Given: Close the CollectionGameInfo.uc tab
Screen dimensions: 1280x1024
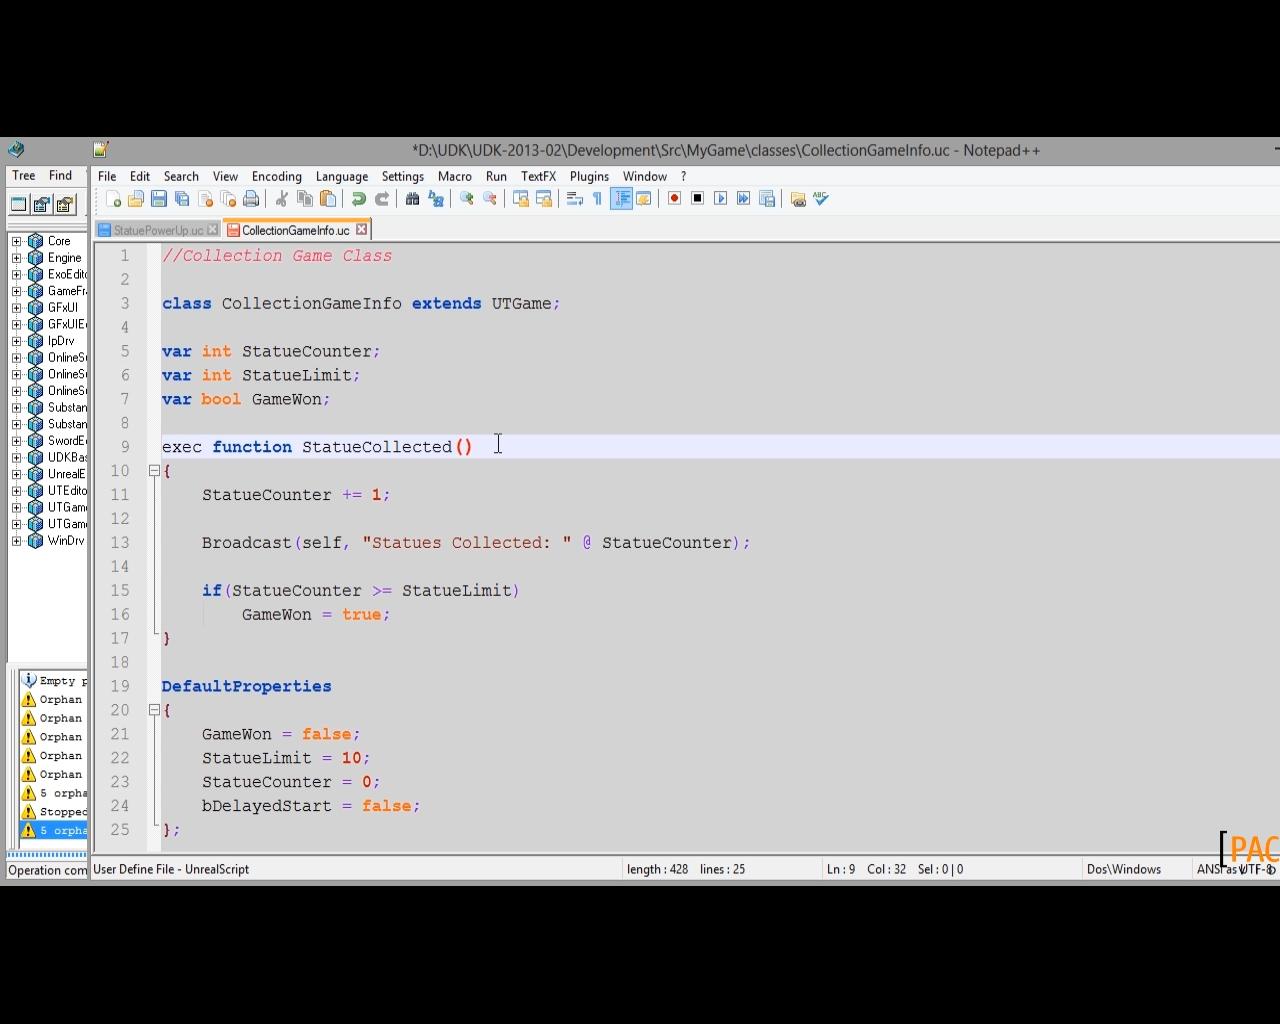Looking at the screenshot, I should (x=362, y=230).
